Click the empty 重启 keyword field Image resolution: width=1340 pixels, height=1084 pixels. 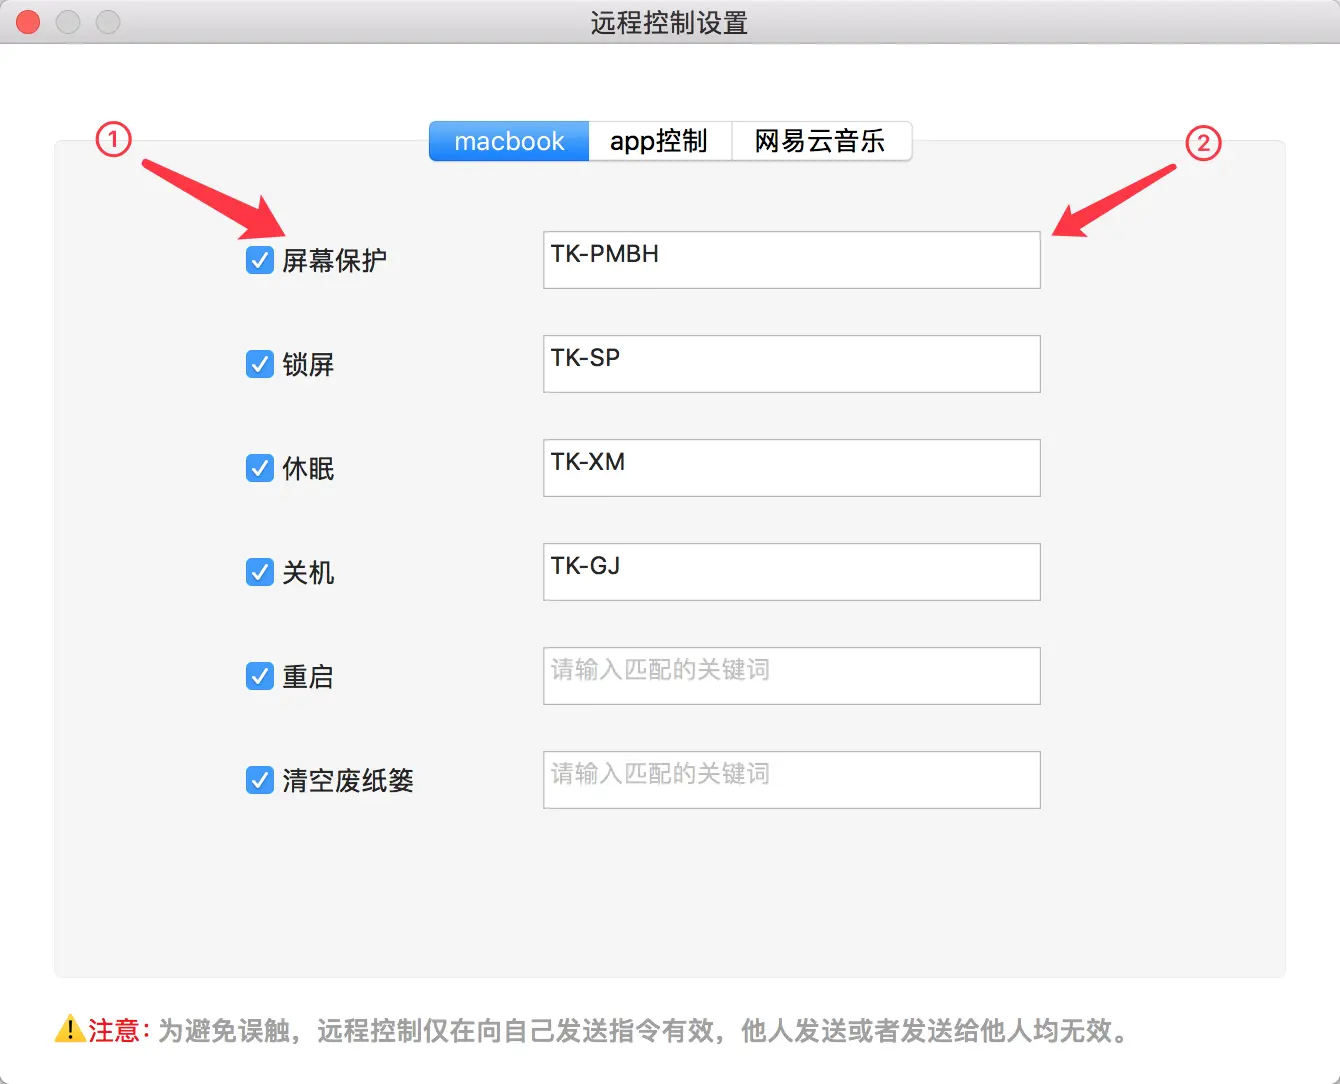792,676
